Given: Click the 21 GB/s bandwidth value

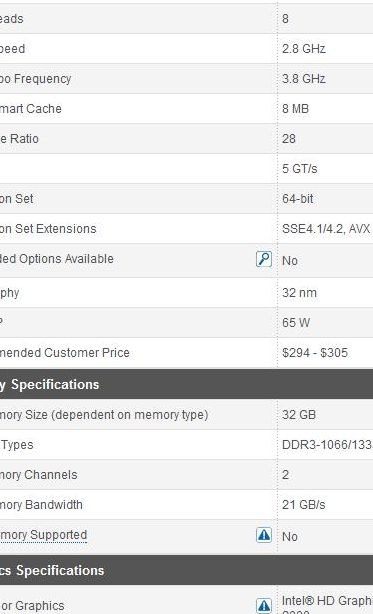Looking at the screenshot, I should [x=304, y=505].
